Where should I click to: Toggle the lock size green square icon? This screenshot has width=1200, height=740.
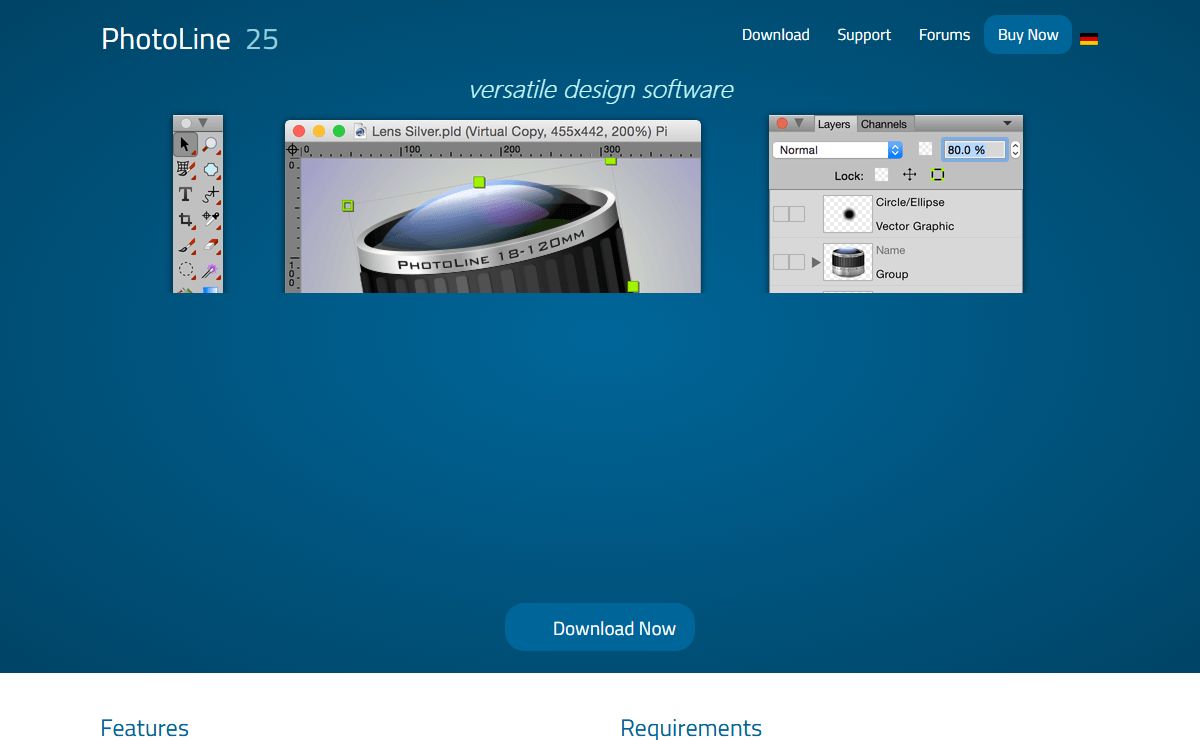[x=937, y=174]
